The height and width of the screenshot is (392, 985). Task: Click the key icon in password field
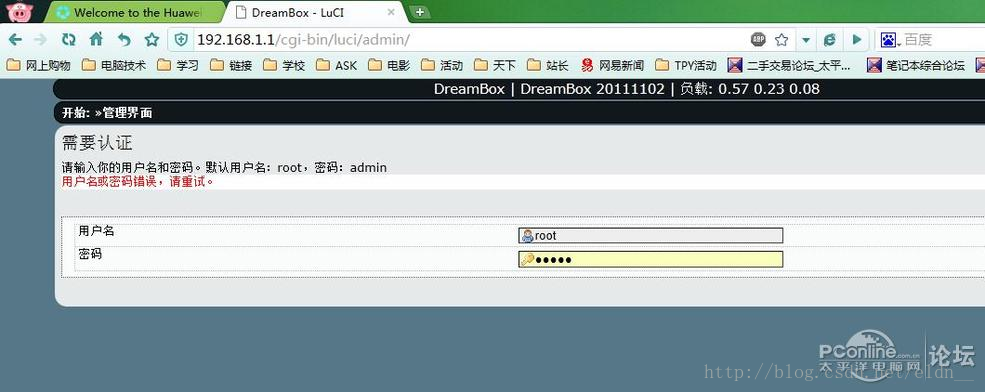point(528,259)
